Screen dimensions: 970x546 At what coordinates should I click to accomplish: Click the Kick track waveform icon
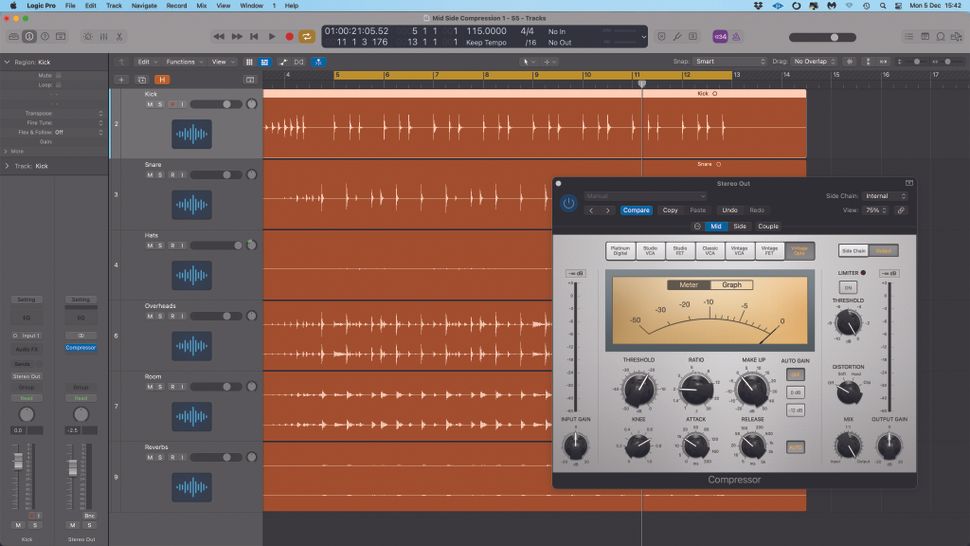[191, 134]
